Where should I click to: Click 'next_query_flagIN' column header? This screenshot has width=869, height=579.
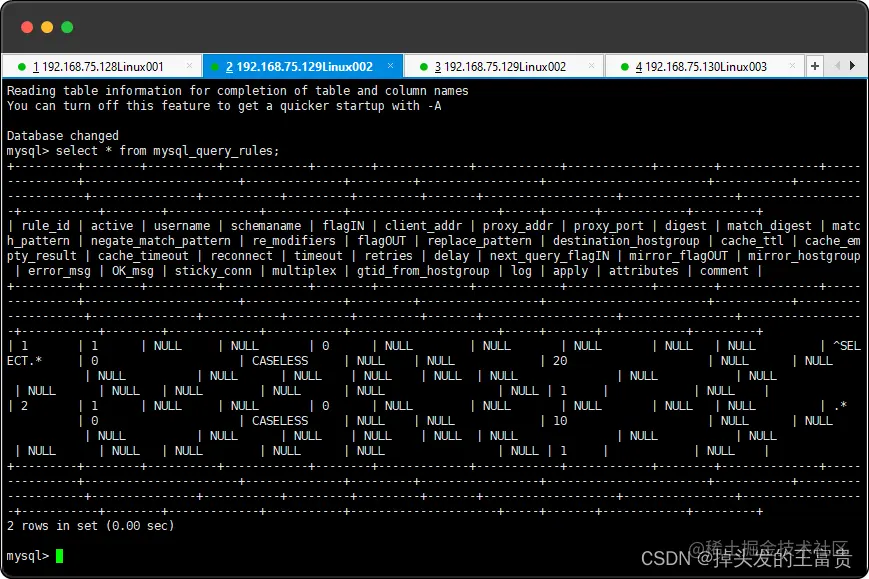point(549,255)
